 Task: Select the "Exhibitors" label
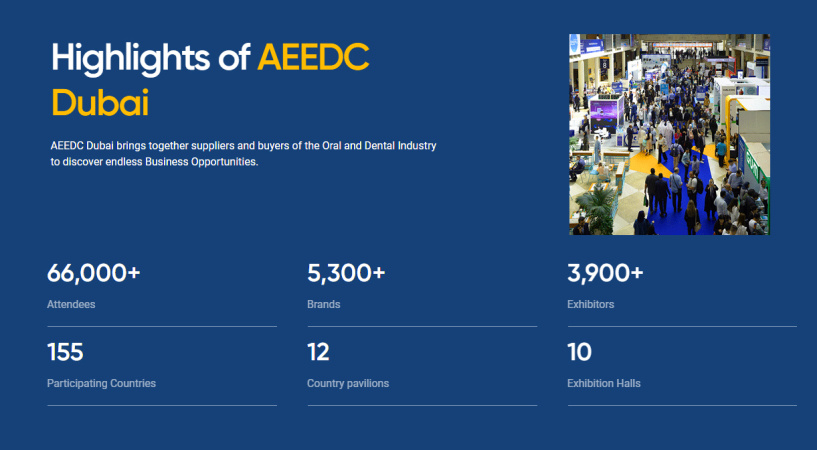click(591, 304)
